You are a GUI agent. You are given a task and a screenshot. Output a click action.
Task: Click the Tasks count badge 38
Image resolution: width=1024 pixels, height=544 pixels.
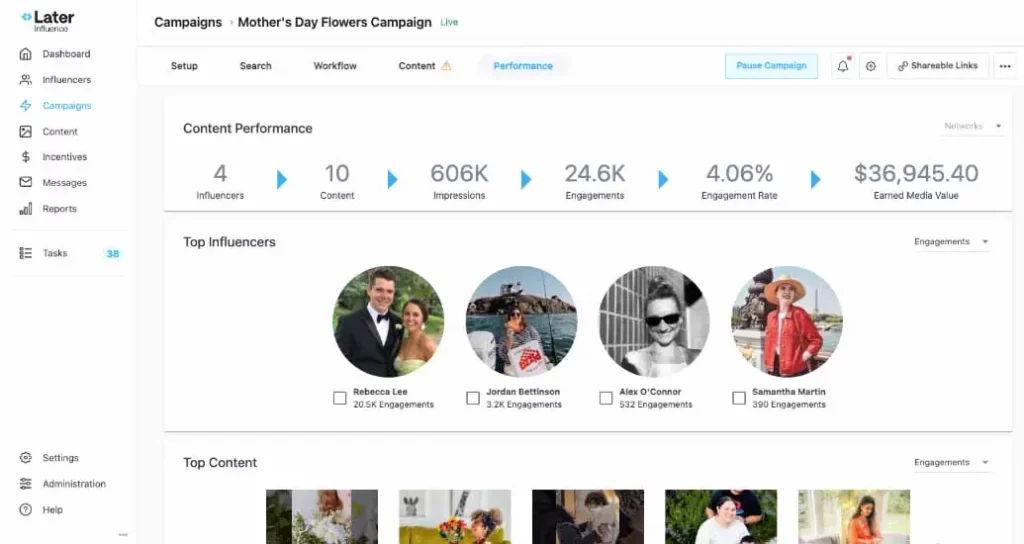(x=112, y=253)
